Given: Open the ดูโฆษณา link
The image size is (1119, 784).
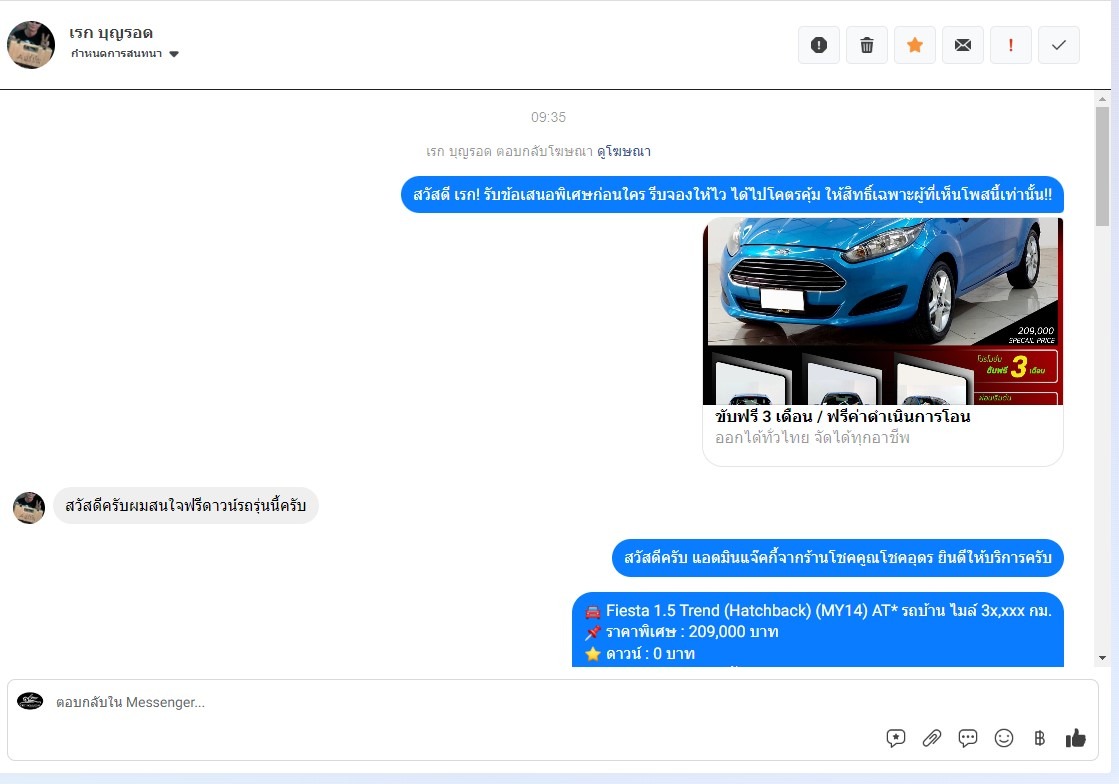Looking at the screenshot, I should 624,151.
